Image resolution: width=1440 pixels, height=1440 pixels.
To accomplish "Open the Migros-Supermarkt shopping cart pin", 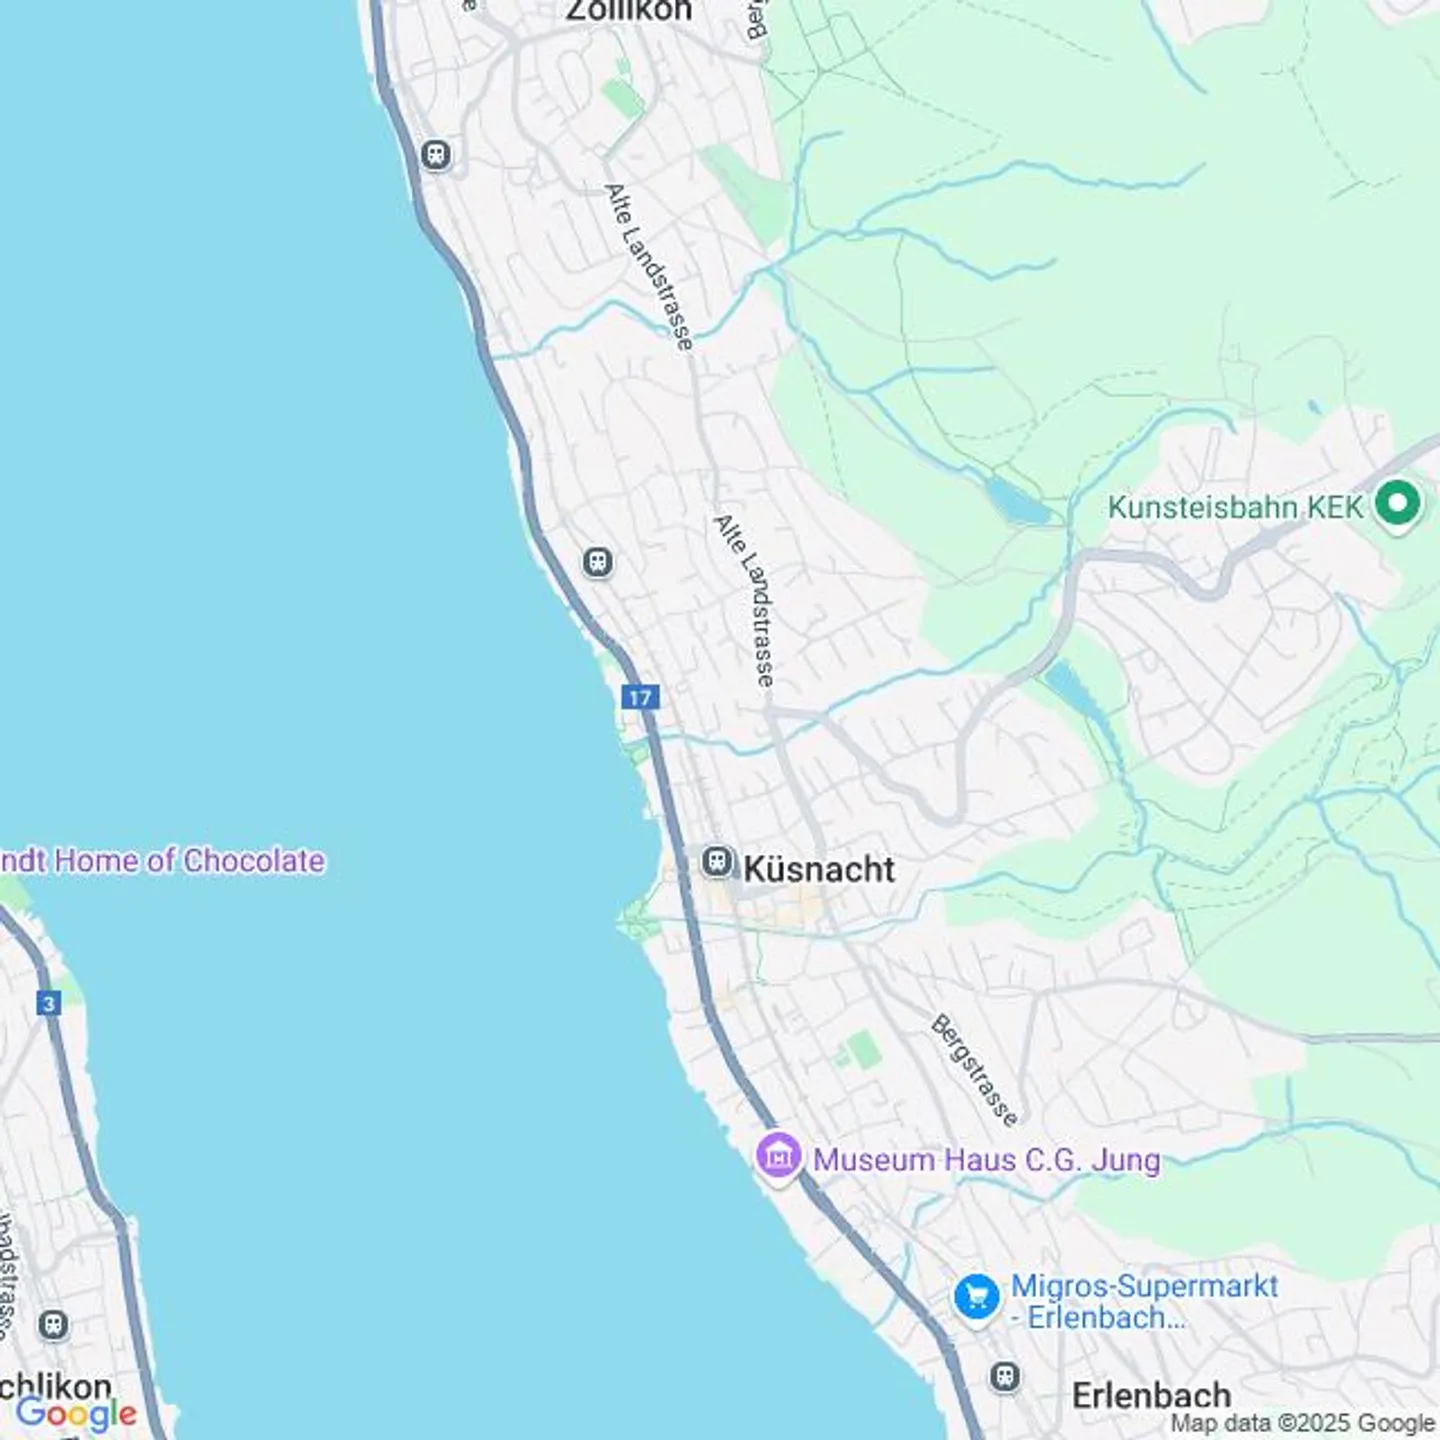I will click(976, 1298).
